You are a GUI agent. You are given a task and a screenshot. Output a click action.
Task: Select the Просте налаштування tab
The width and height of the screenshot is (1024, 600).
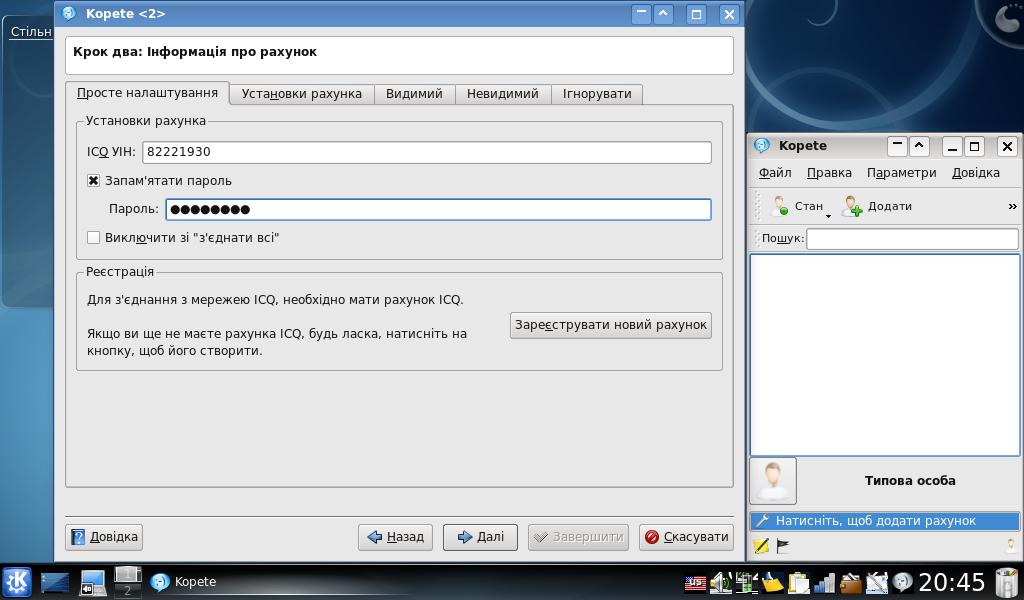coord(148,93)
